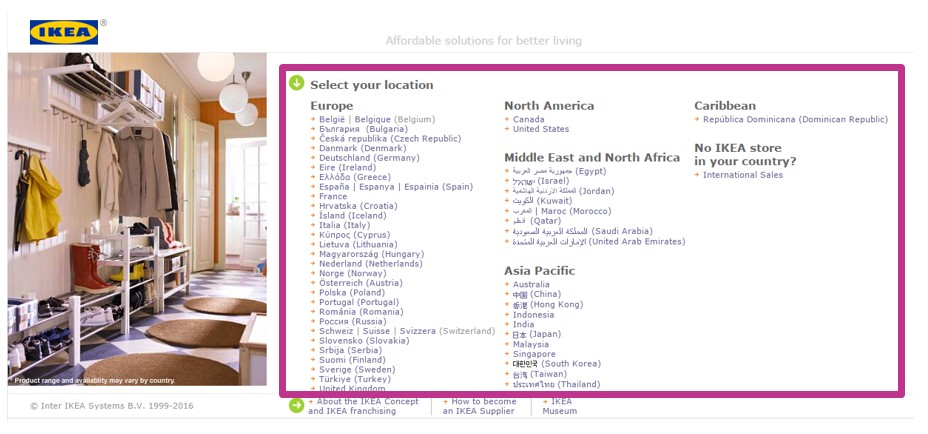Go to Suomi (Finland)
The height and width of the screenshot is (434, 928).
click(352, 359)
